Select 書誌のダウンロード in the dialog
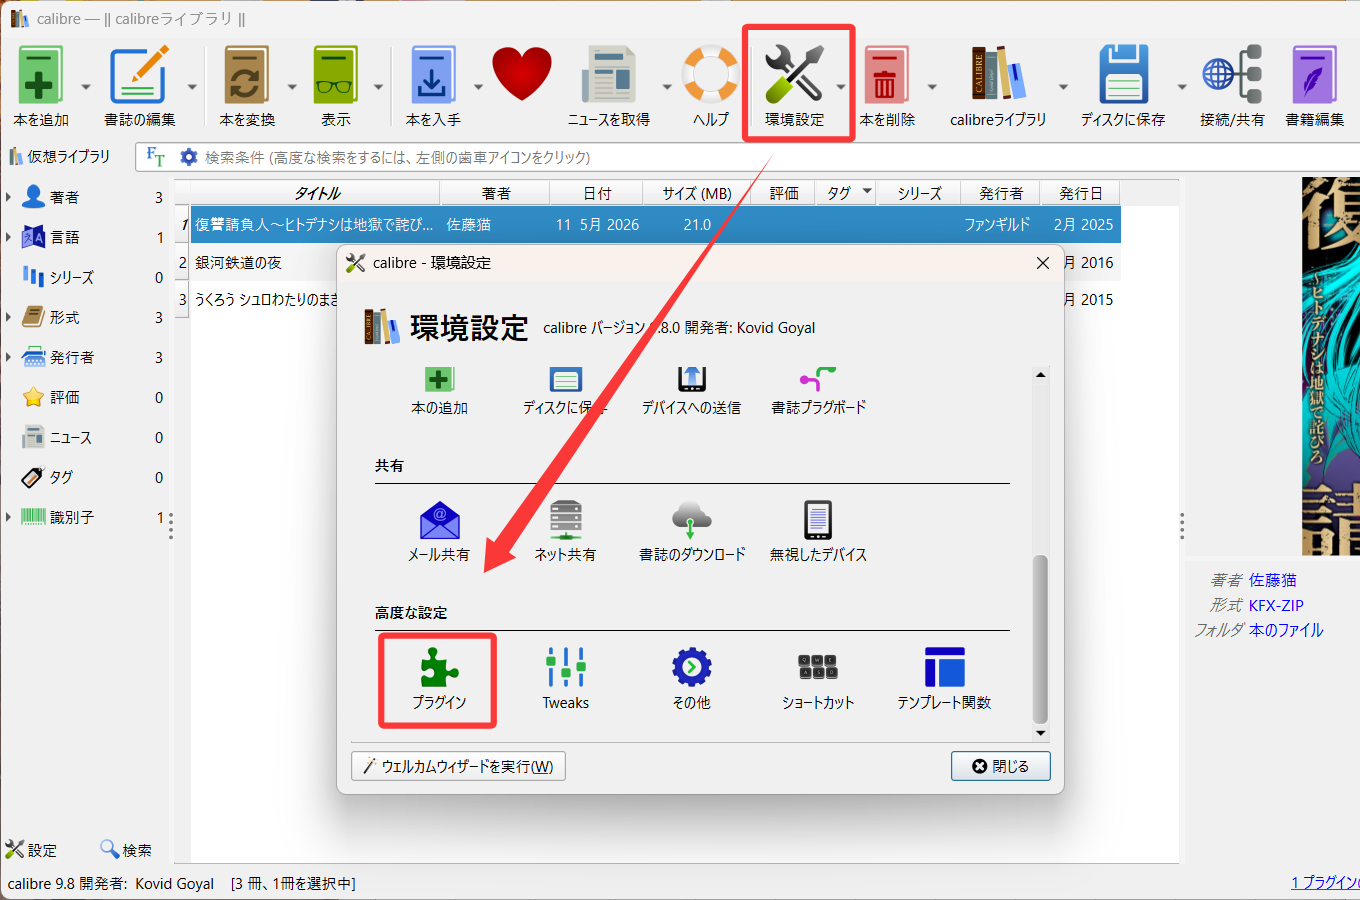 click(x=692, y=531)
